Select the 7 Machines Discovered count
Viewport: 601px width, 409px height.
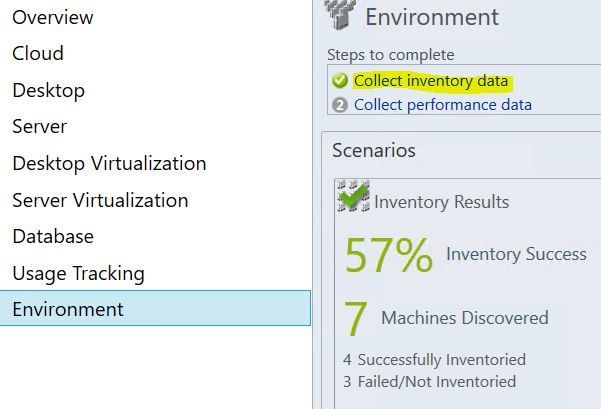356,319
